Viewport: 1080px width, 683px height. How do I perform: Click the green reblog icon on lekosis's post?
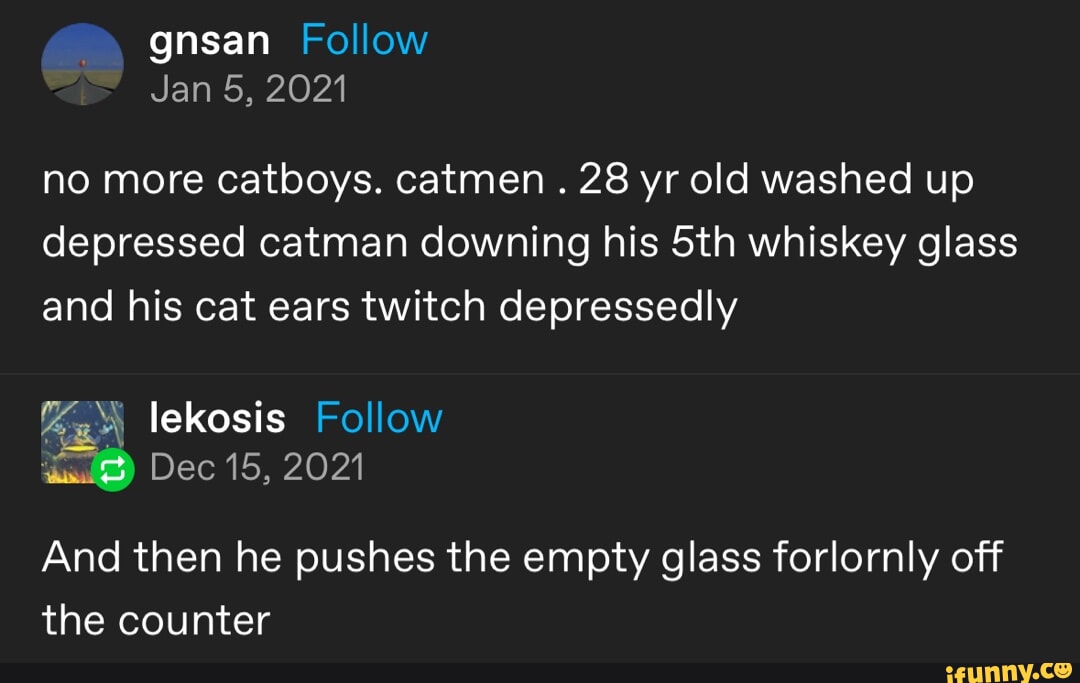click(110, 470)
